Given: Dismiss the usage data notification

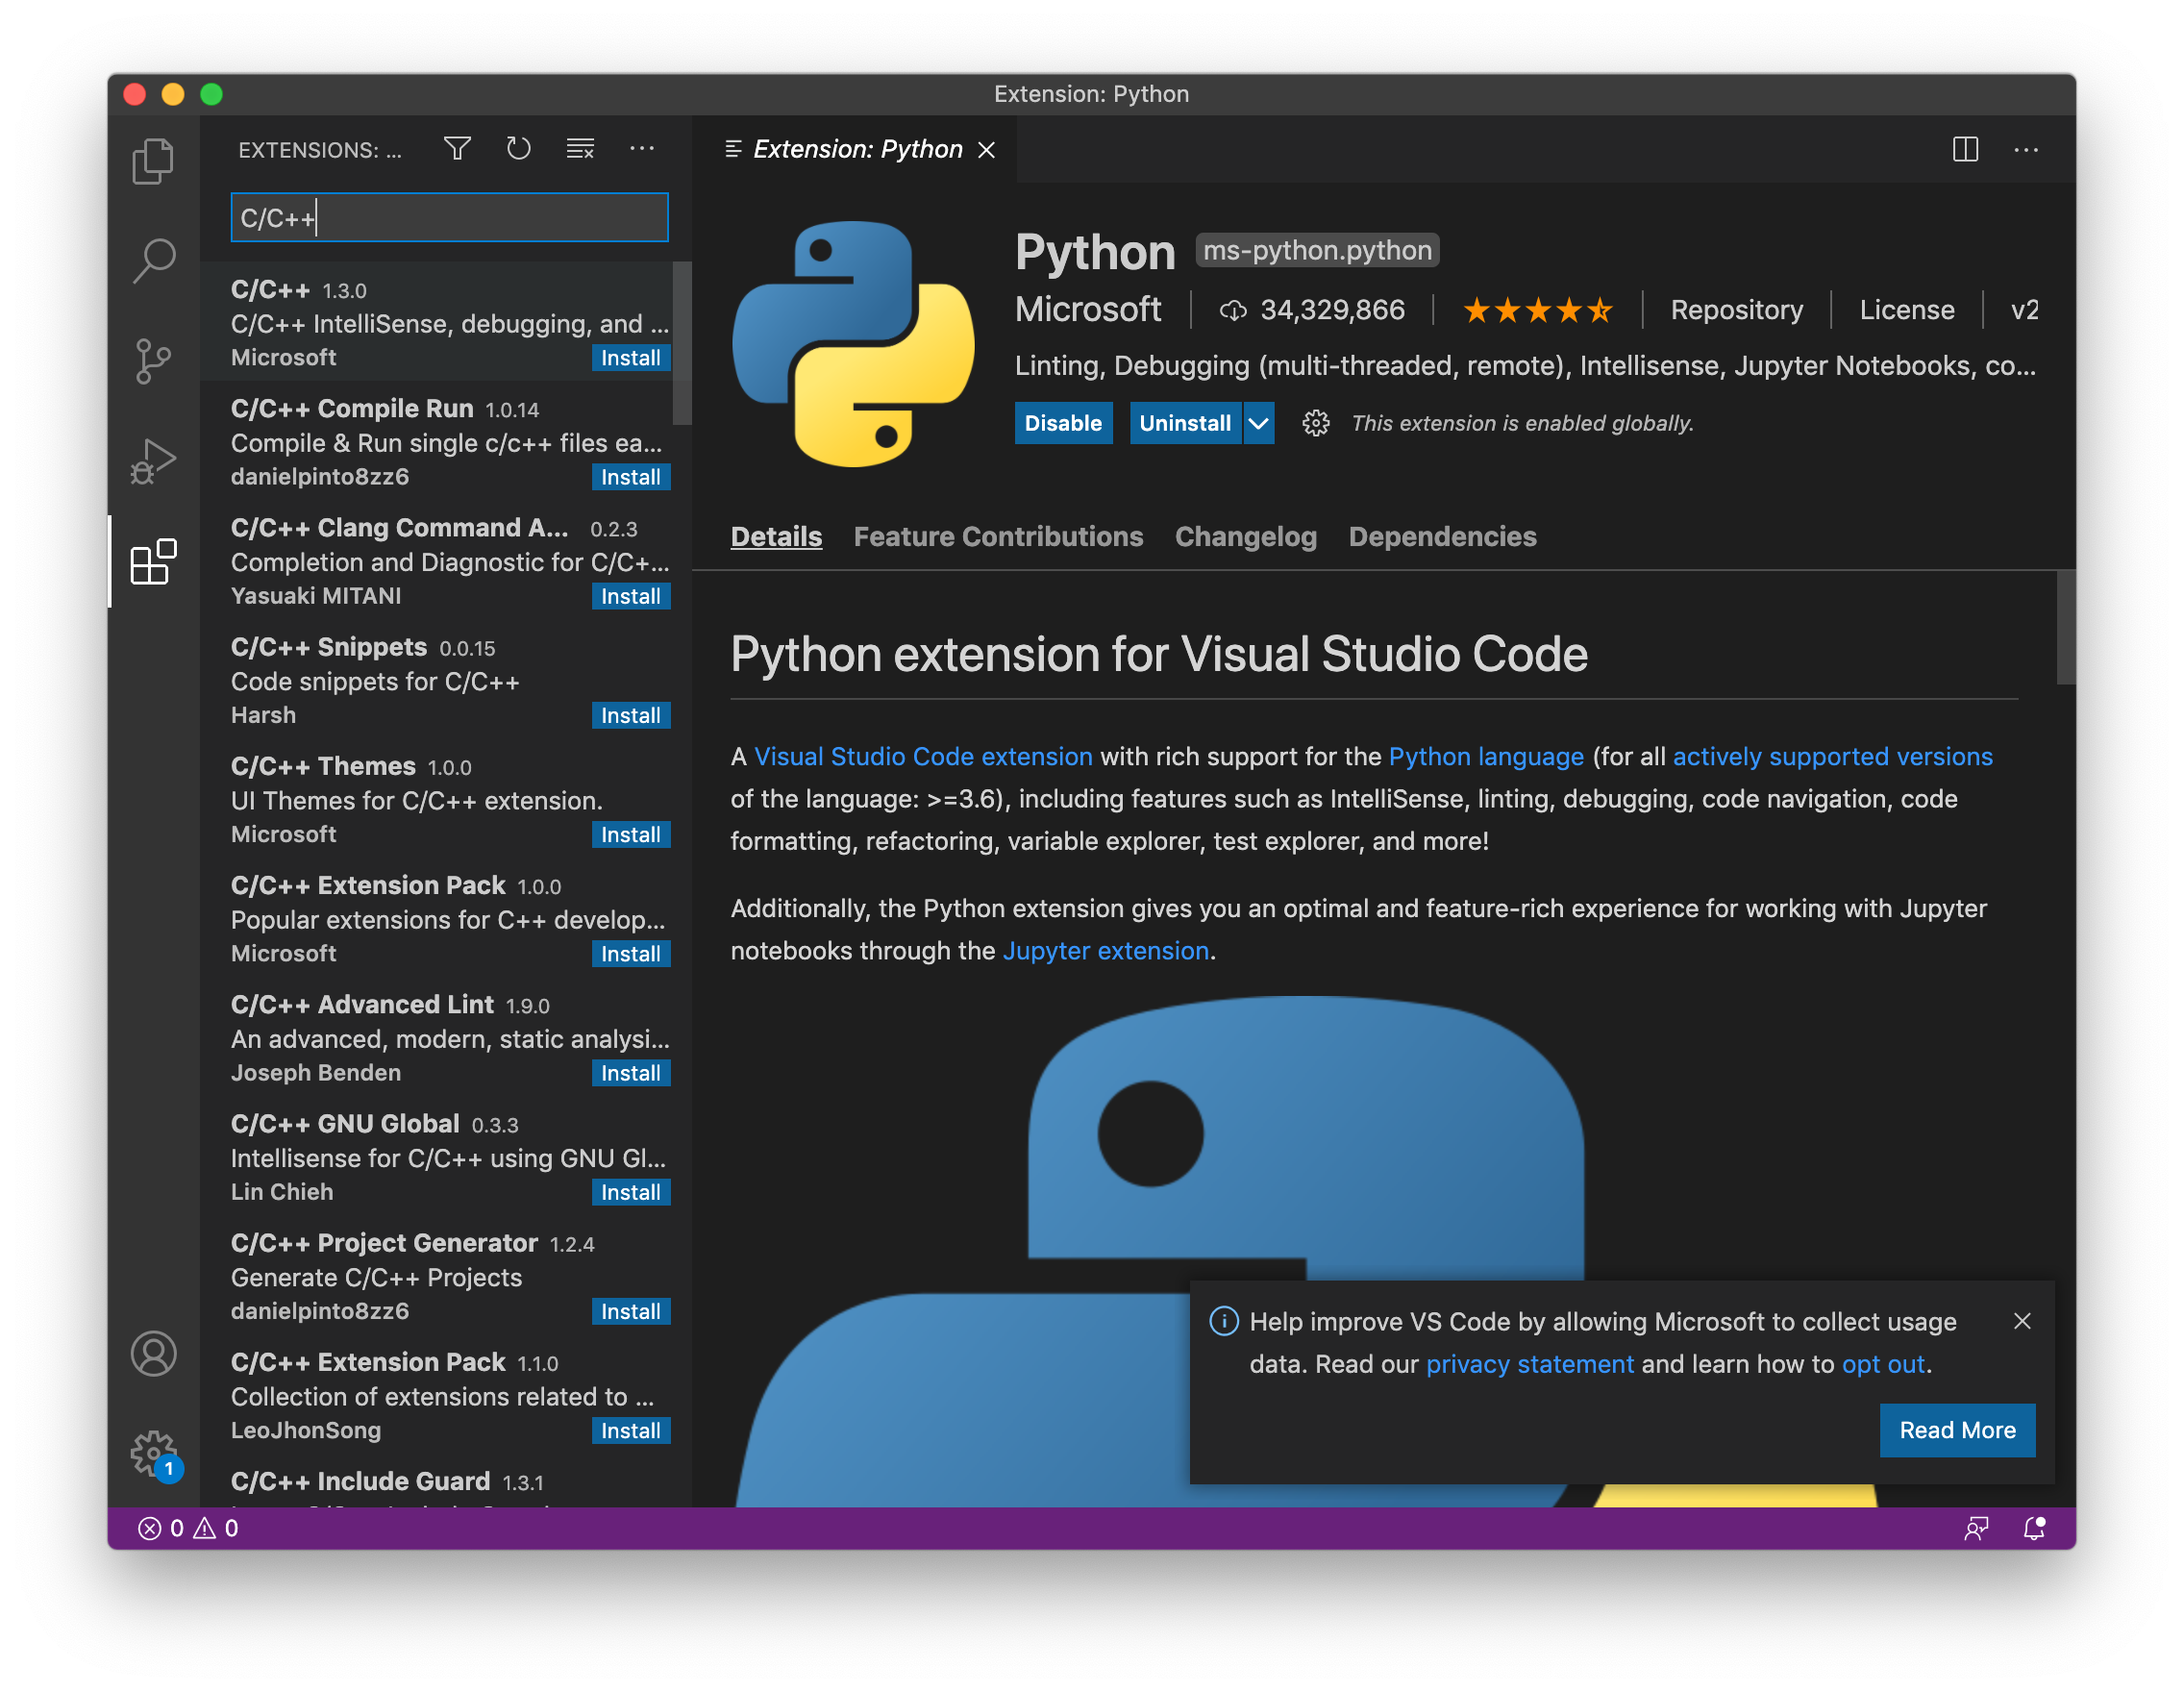Looking at the screenshot, I should point(2018,1320).
